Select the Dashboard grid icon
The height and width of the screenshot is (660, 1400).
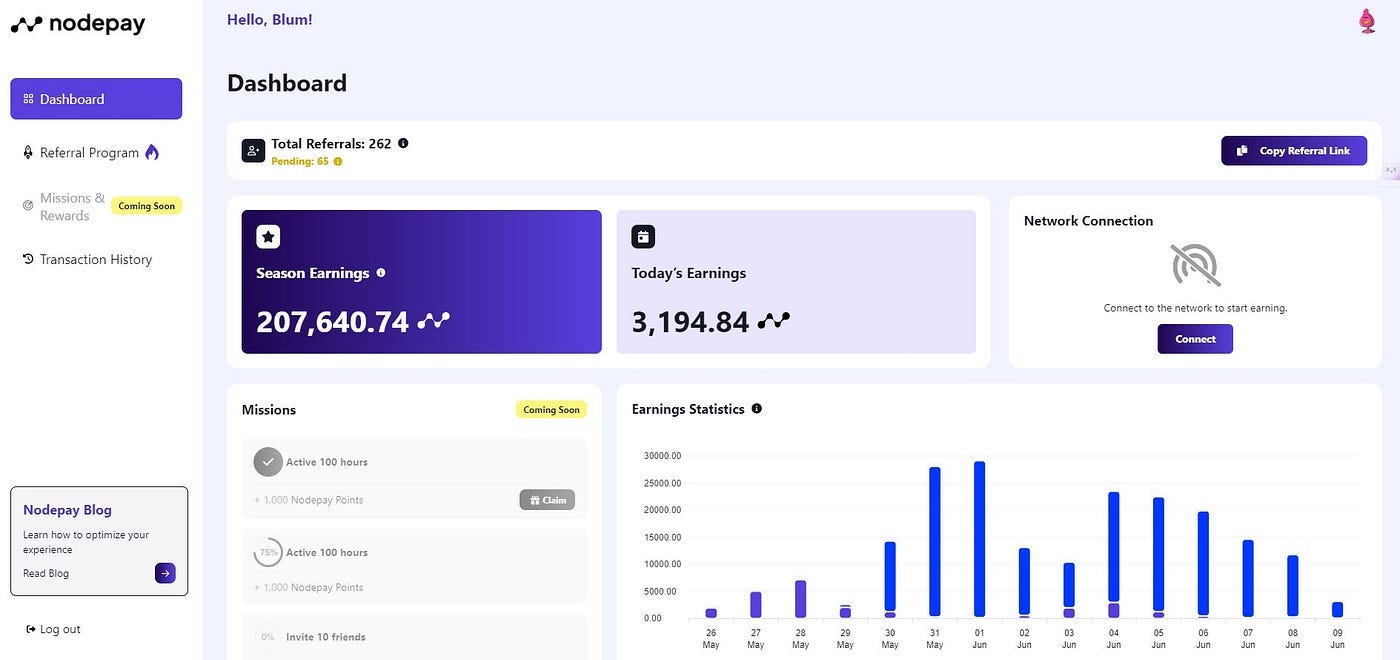pyautogui.click(x=27, y=98)
